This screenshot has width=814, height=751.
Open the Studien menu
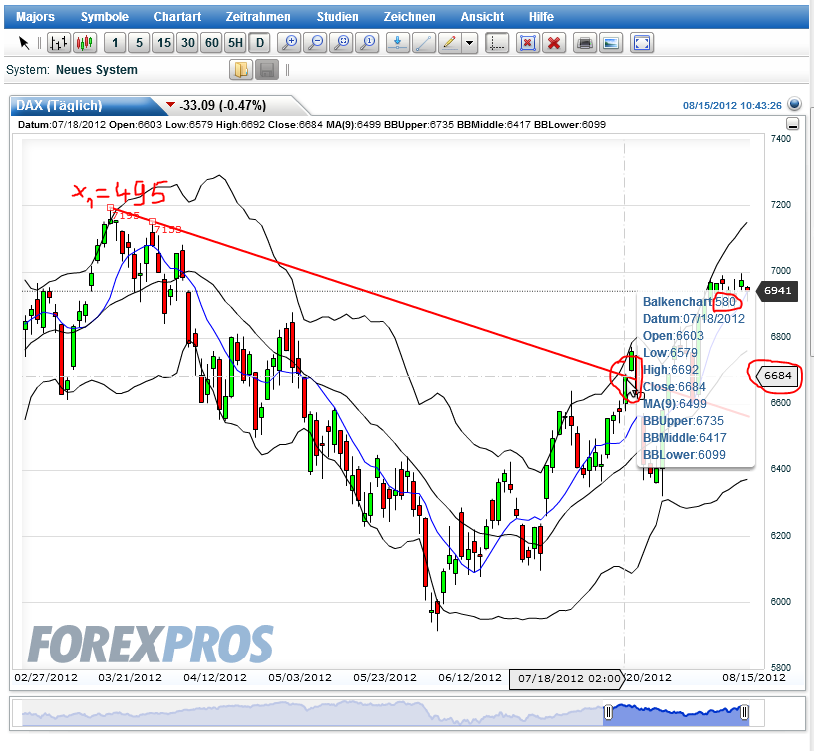pos(337,16)
